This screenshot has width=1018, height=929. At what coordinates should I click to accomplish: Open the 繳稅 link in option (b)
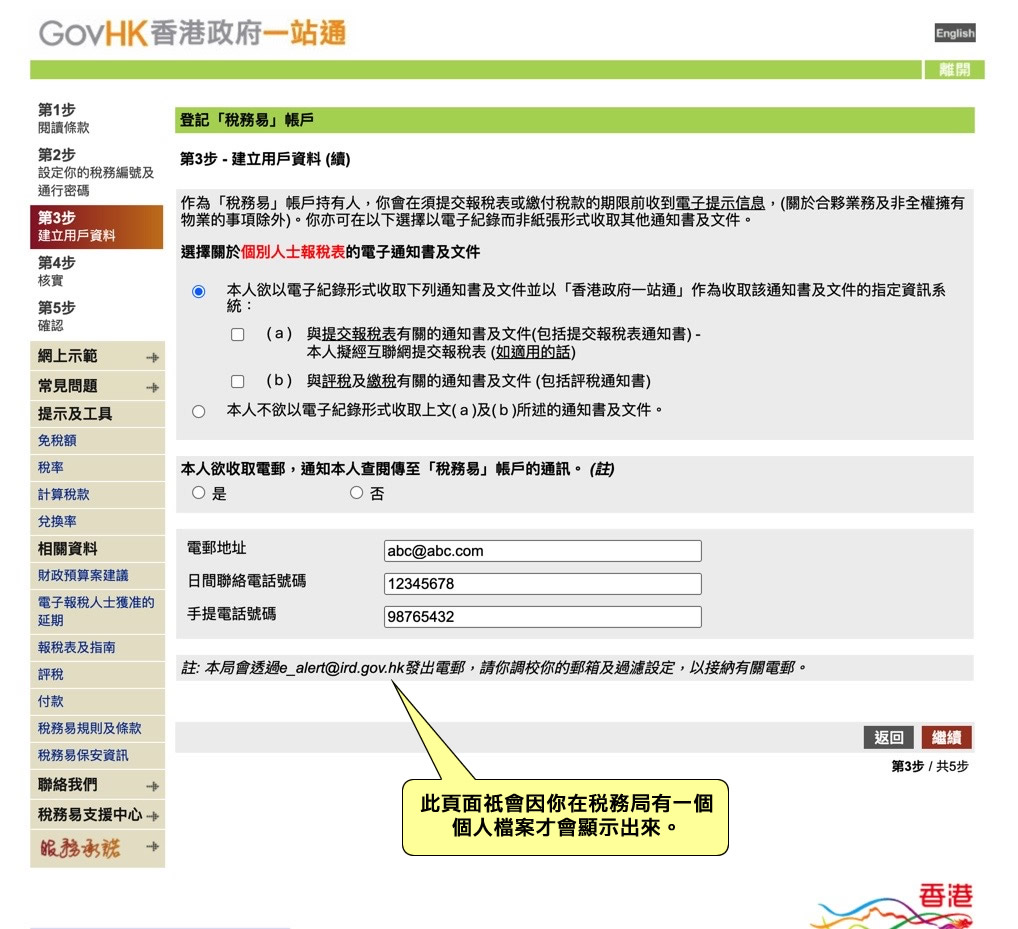coord(382,380)
